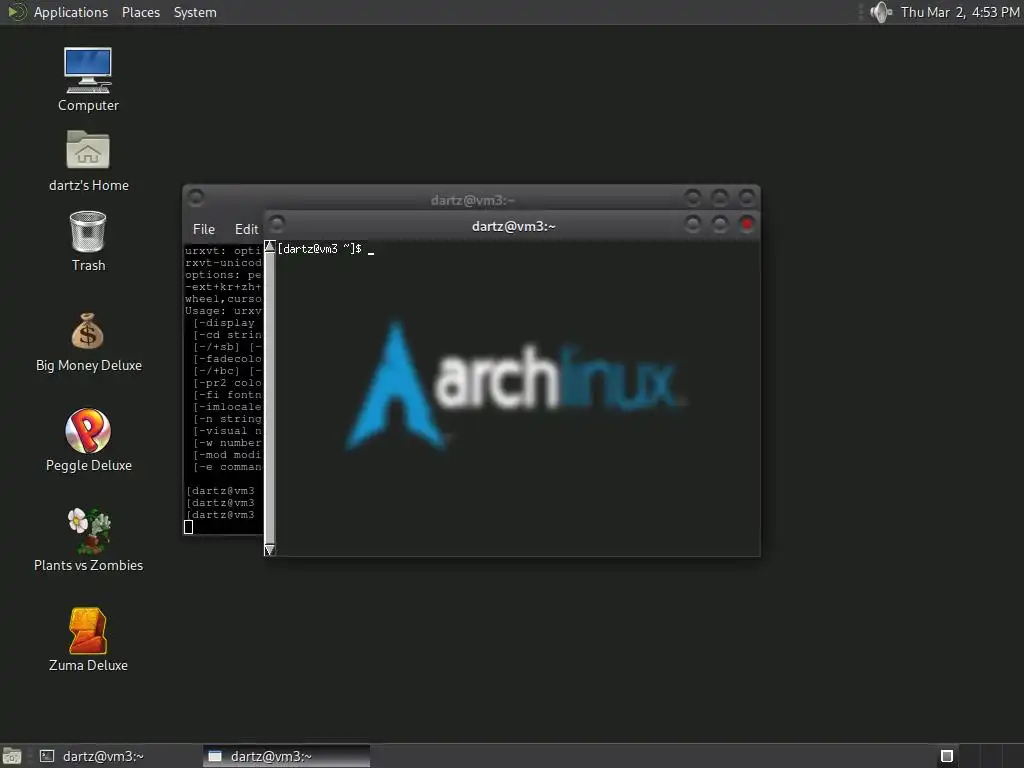The width and height of the screenshot is (1024, 768).
Task: Click 'Usage: urxv' line in background terminal
Action: [223, 311]
